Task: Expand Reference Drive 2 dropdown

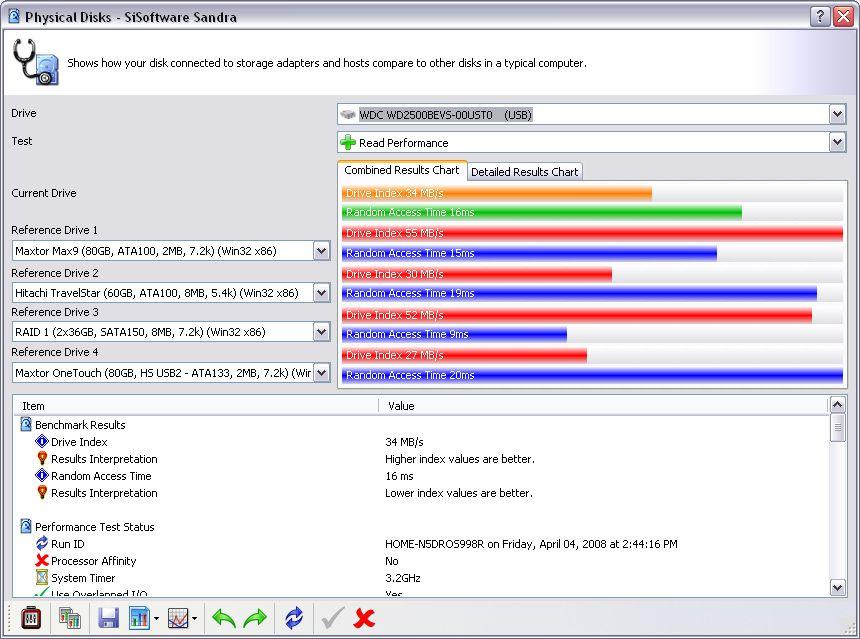Action: pyautogui.click(x=321, y=293)
